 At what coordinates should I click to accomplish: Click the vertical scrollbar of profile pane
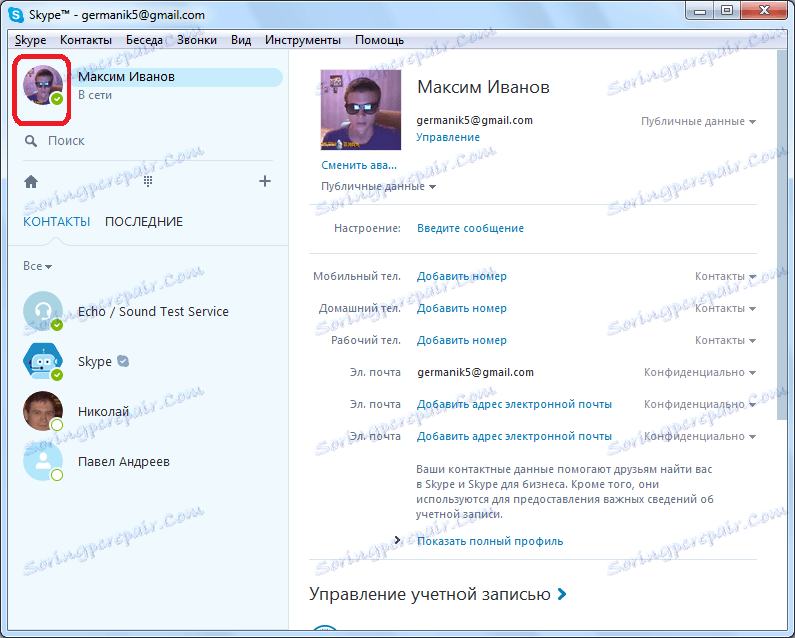(x=781, y=235)
